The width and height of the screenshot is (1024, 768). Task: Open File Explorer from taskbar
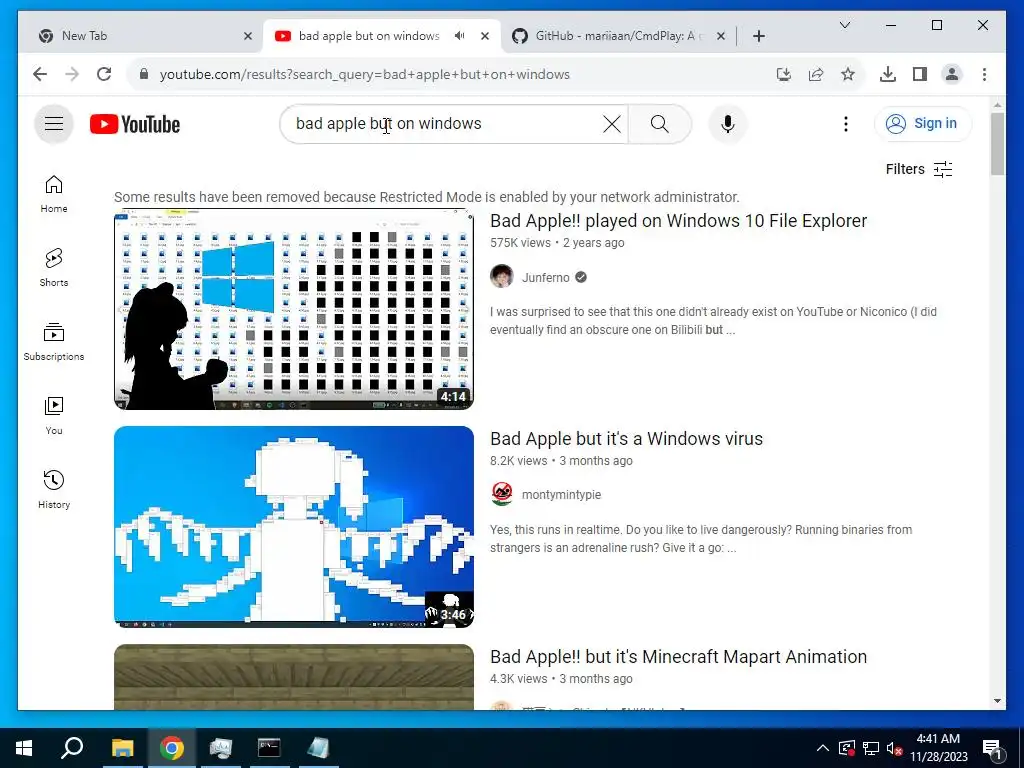coord(122,748)
